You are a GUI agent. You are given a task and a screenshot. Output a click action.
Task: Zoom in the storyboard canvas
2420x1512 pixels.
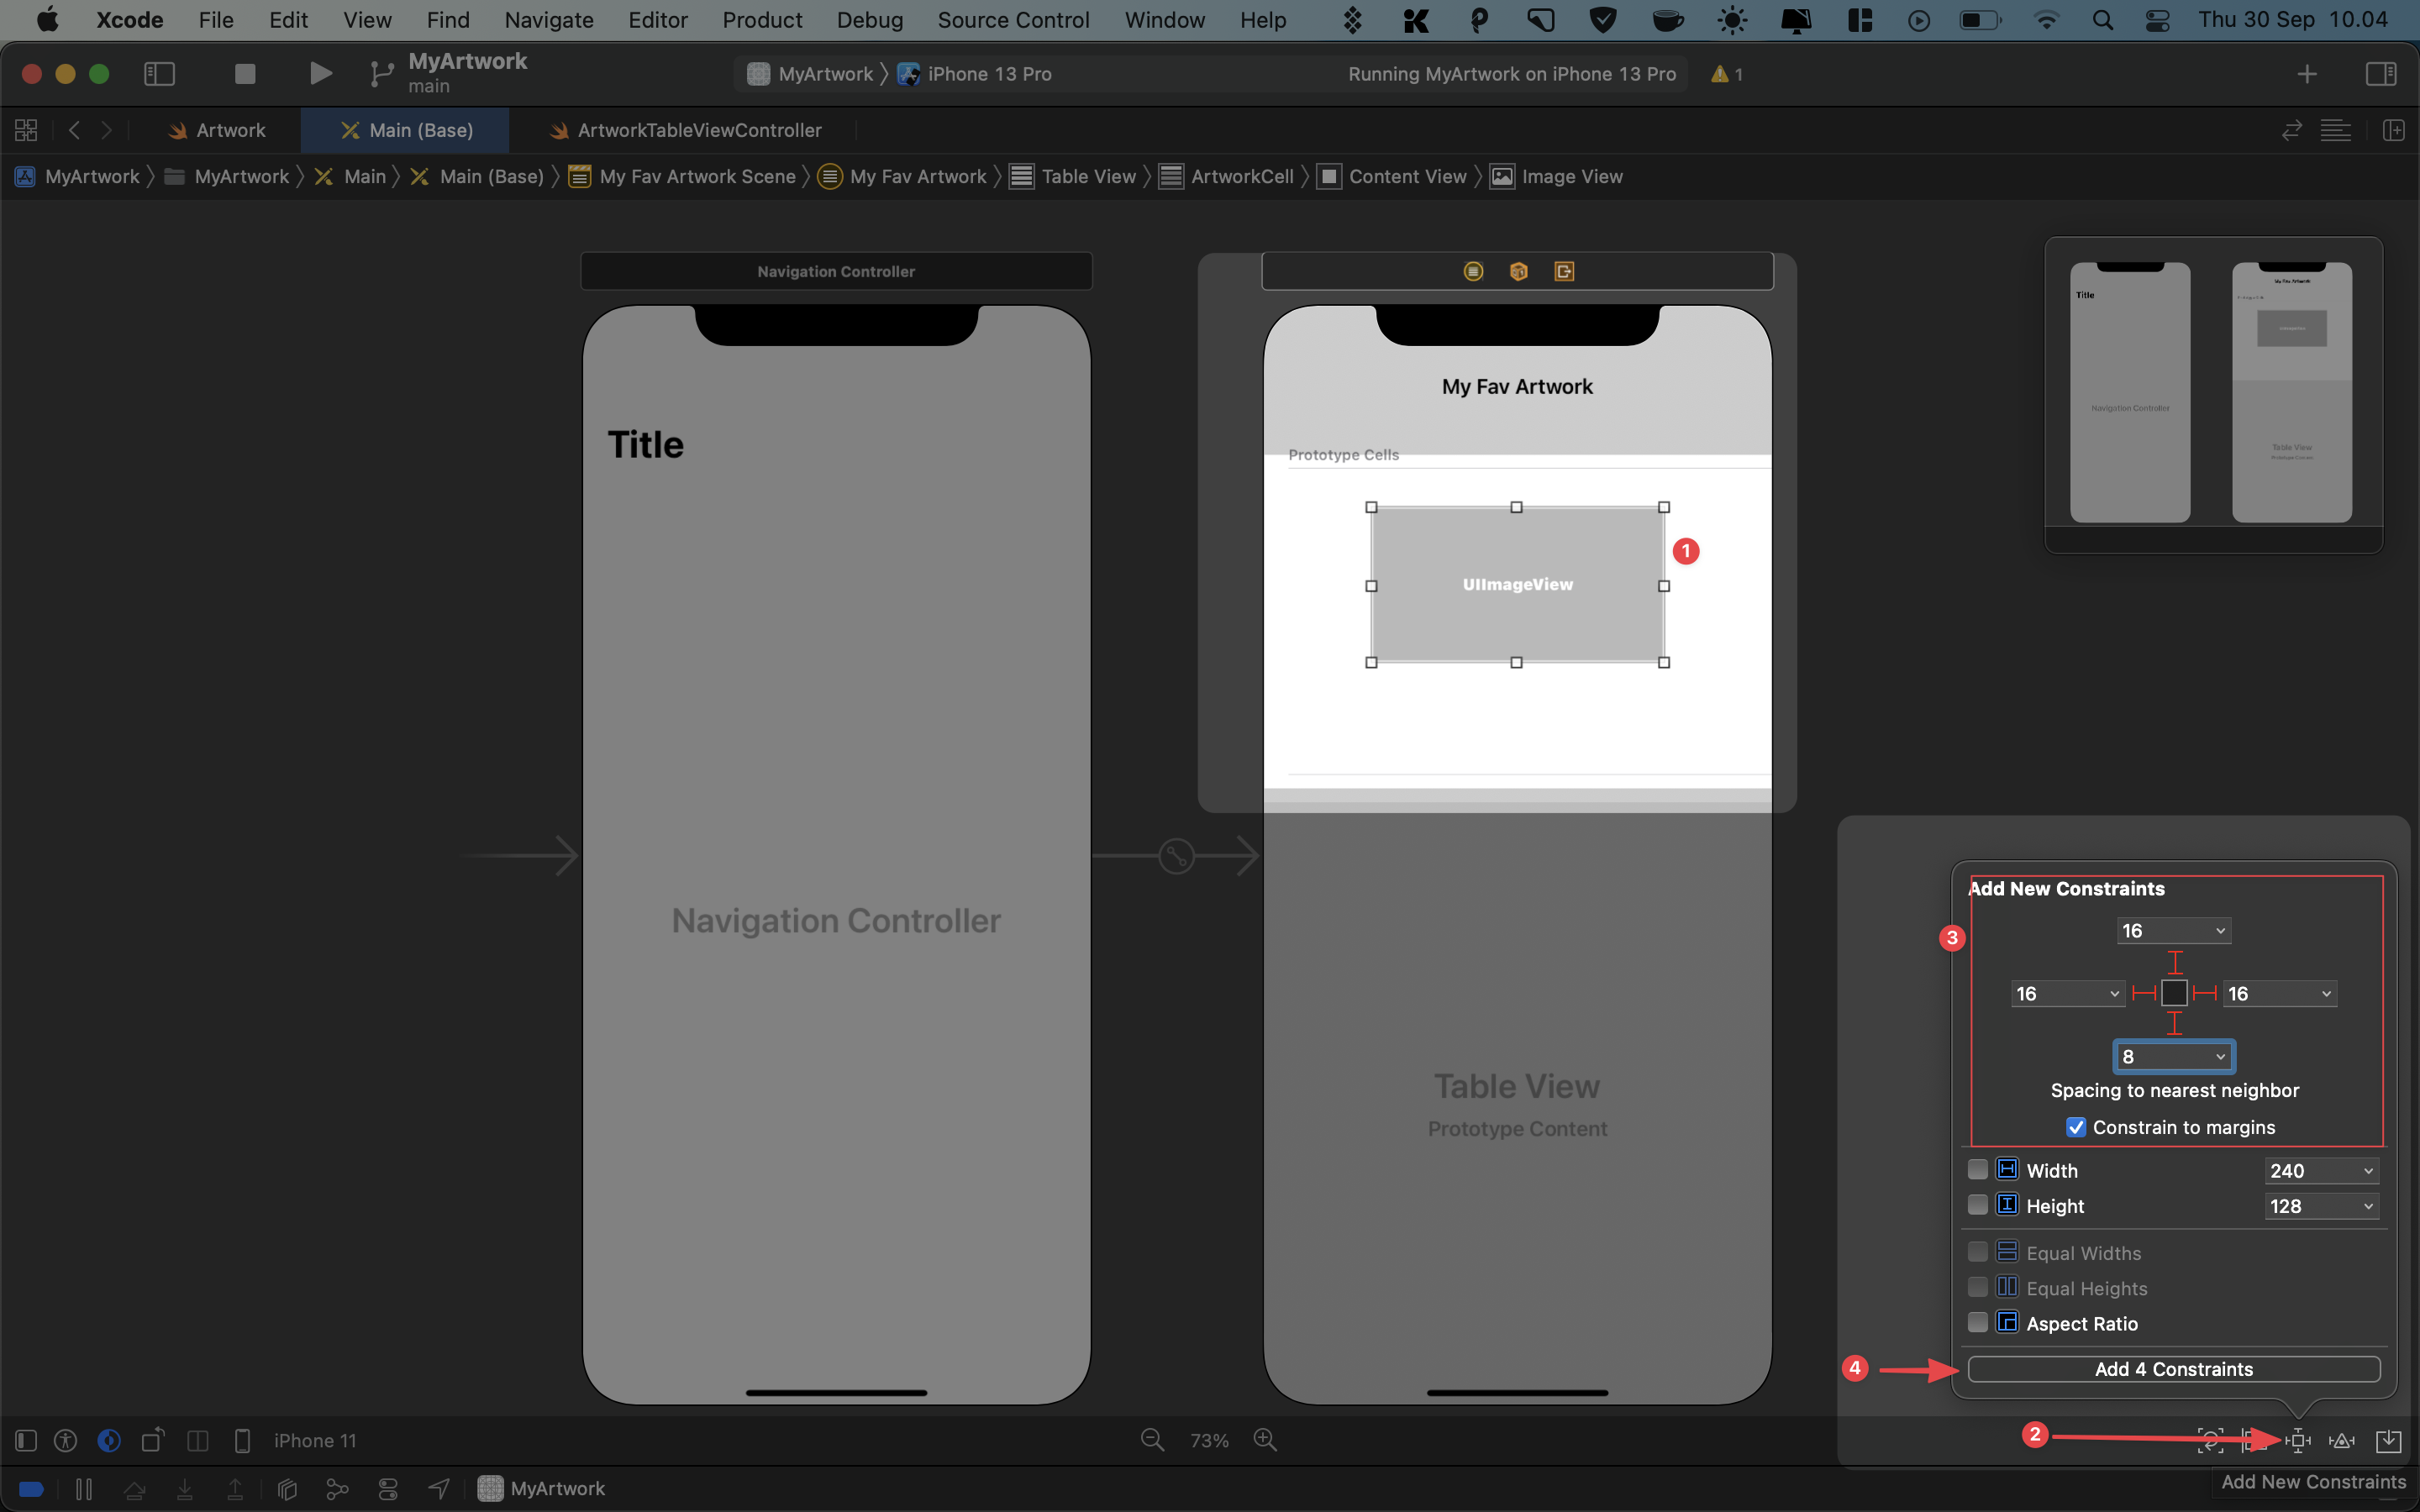coord(1265,1440)
